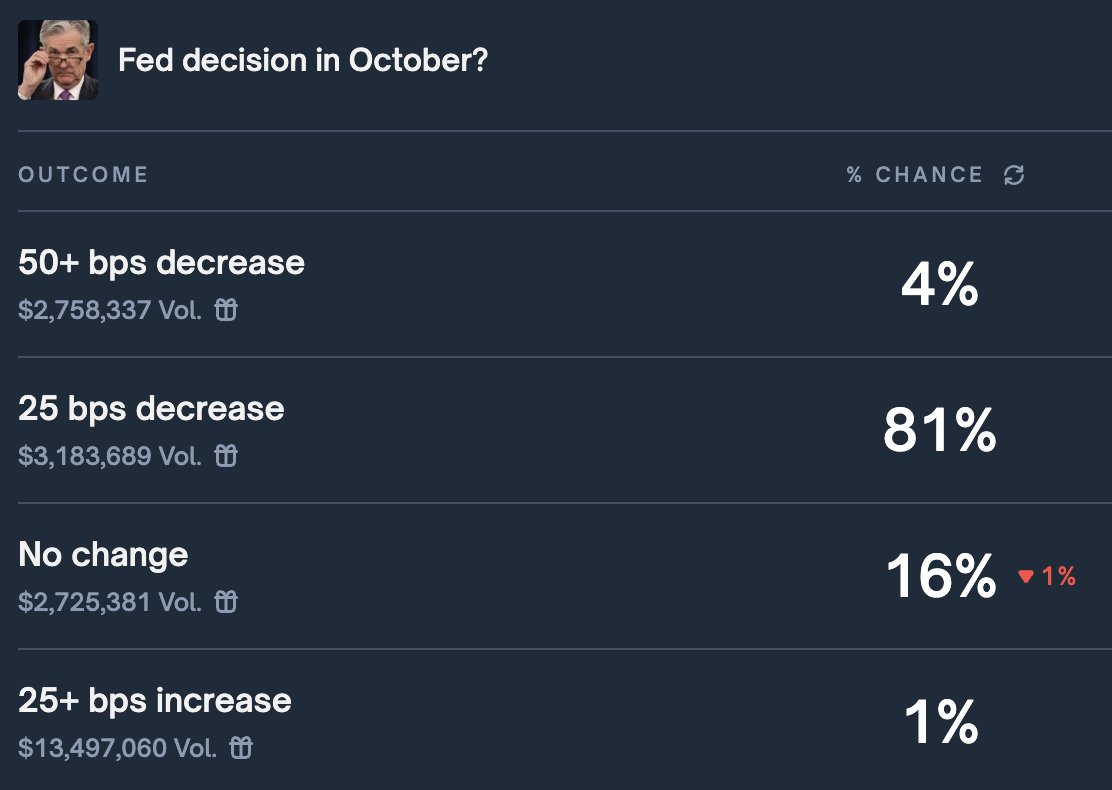Screen dimensions: 1112x790
Task: Click the 16% chance value
Action: [x=941, y=576]
